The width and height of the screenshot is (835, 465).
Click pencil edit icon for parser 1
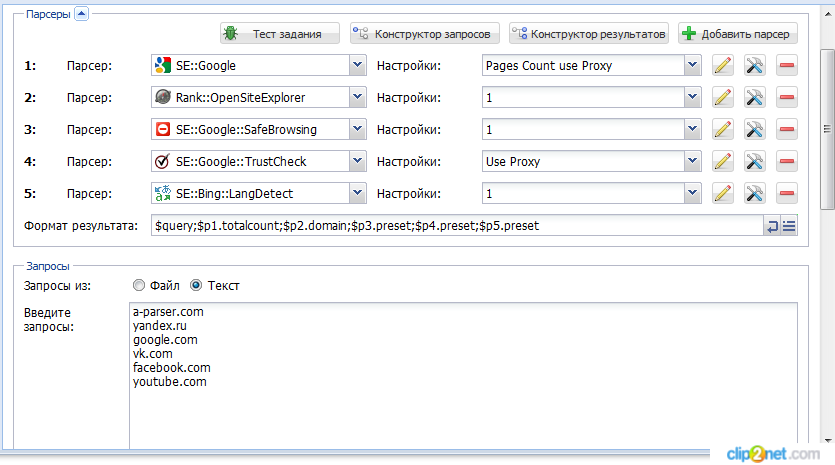click(723, 66)
